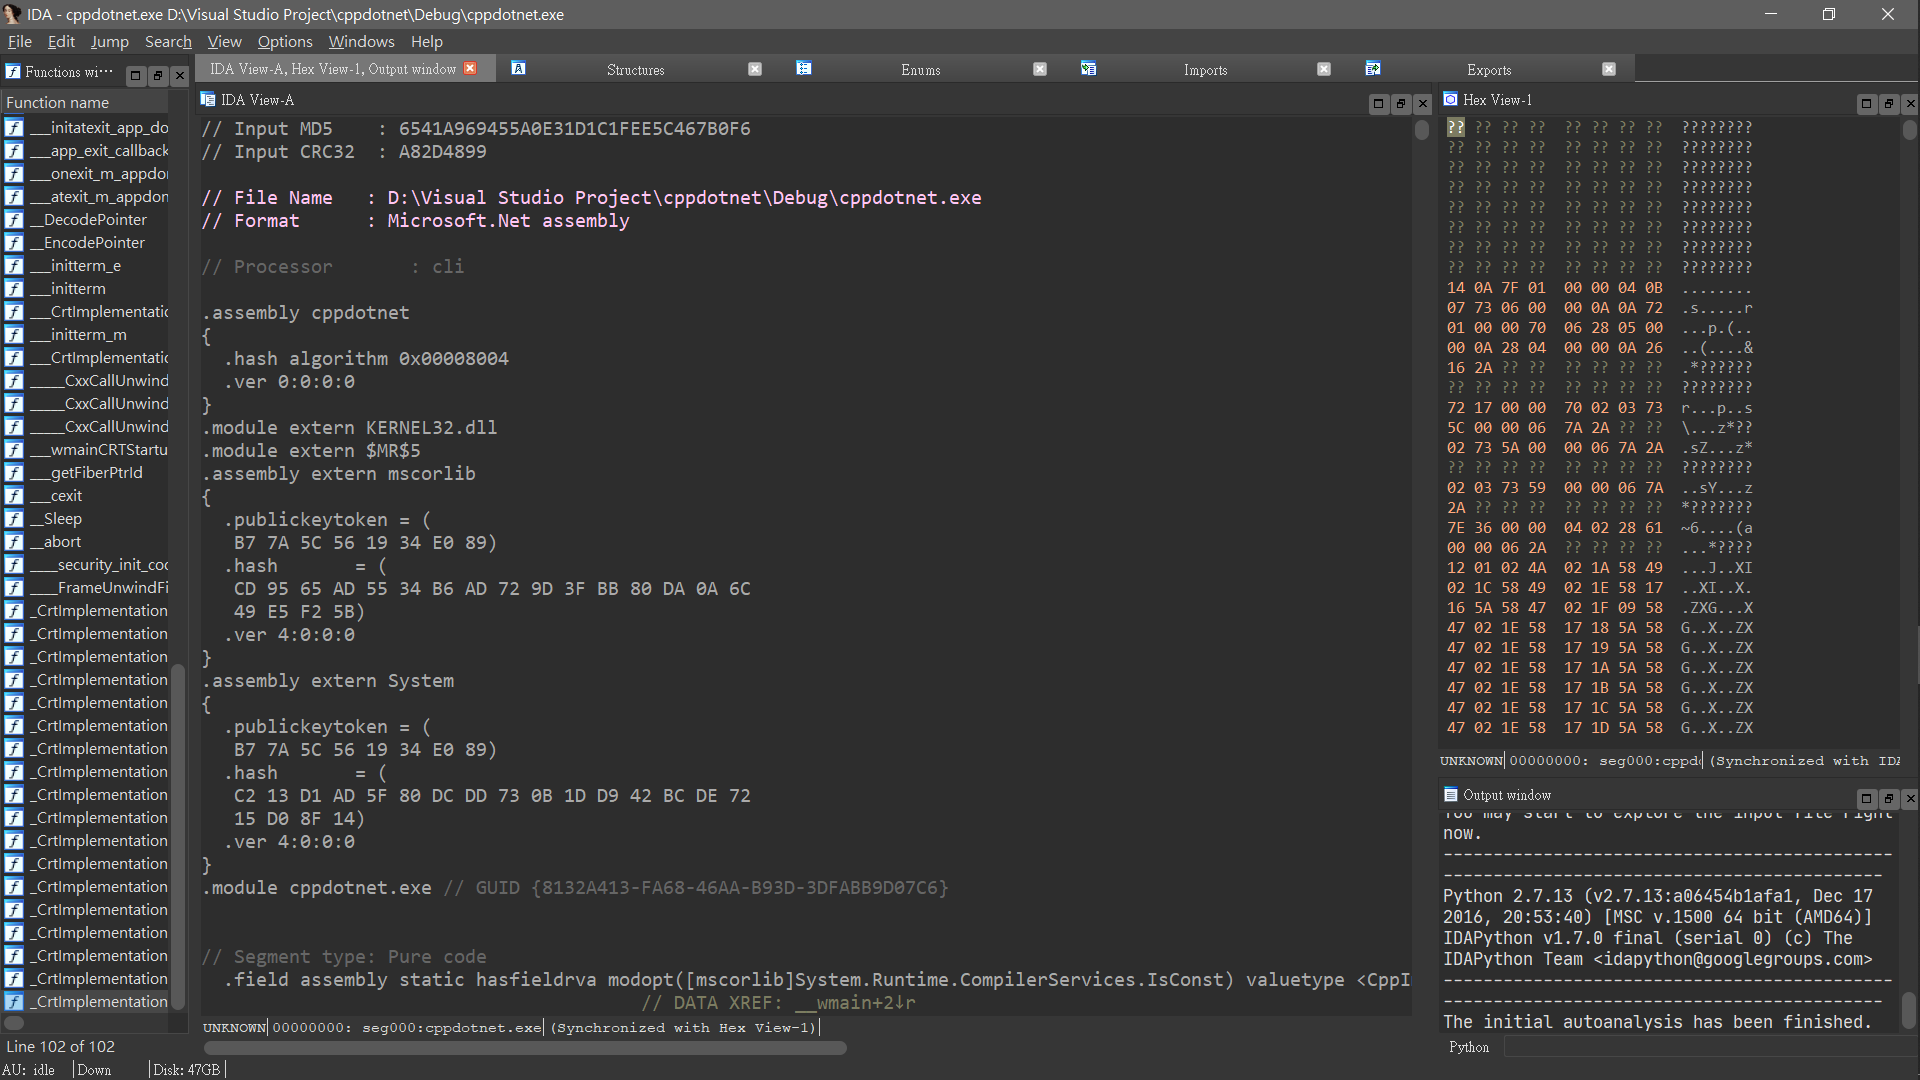This screenshot has width=1920, height=1080.
Task: Open the Jump menu
Action: pos(109,41)
